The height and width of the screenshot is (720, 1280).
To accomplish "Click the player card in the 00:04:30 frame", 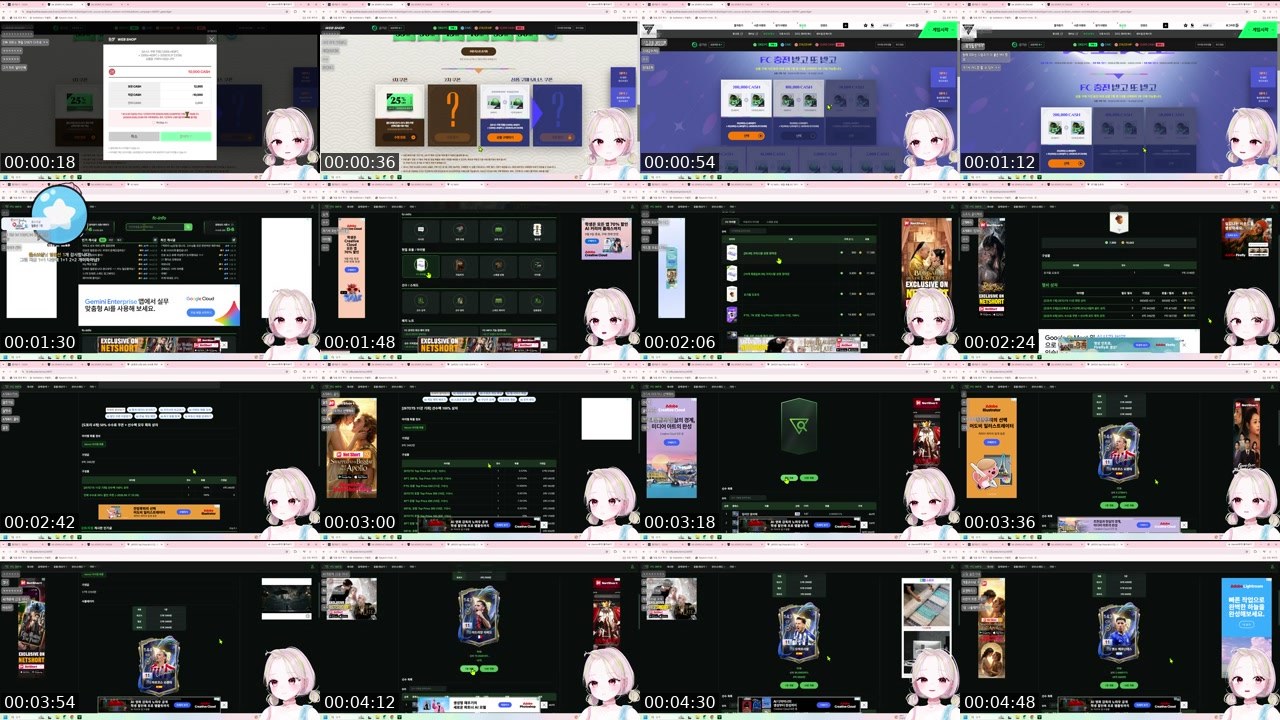I will click(798, 635).
